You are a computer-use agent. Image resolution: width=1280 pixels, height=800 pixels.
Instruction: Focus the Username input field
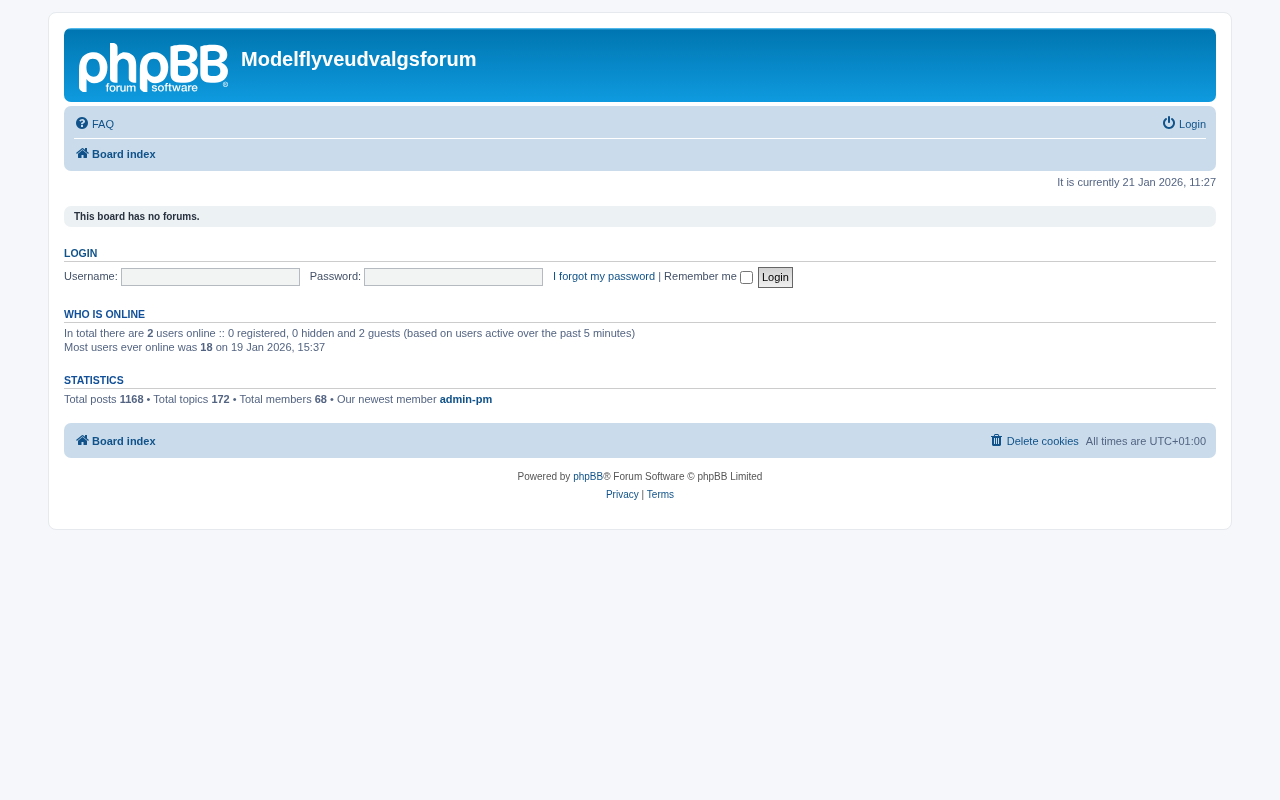click(210, 277)
